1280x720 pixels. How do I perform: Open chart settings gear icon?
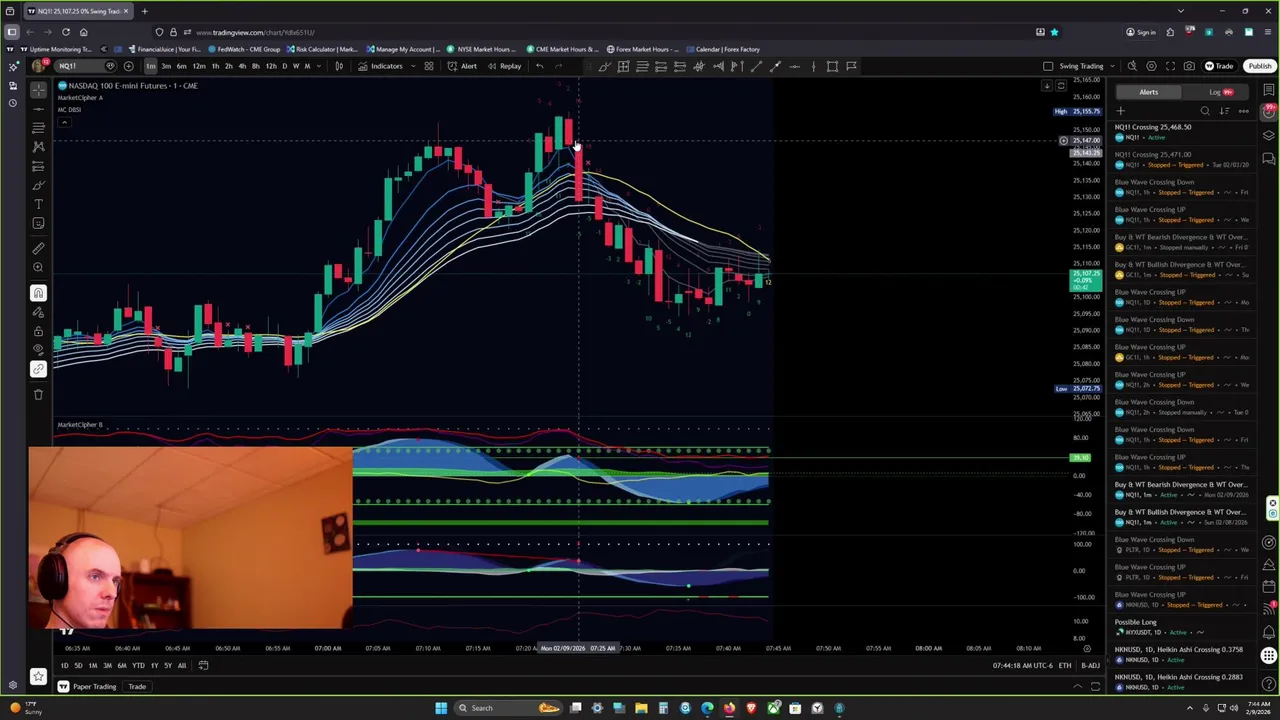(1151, 66)
